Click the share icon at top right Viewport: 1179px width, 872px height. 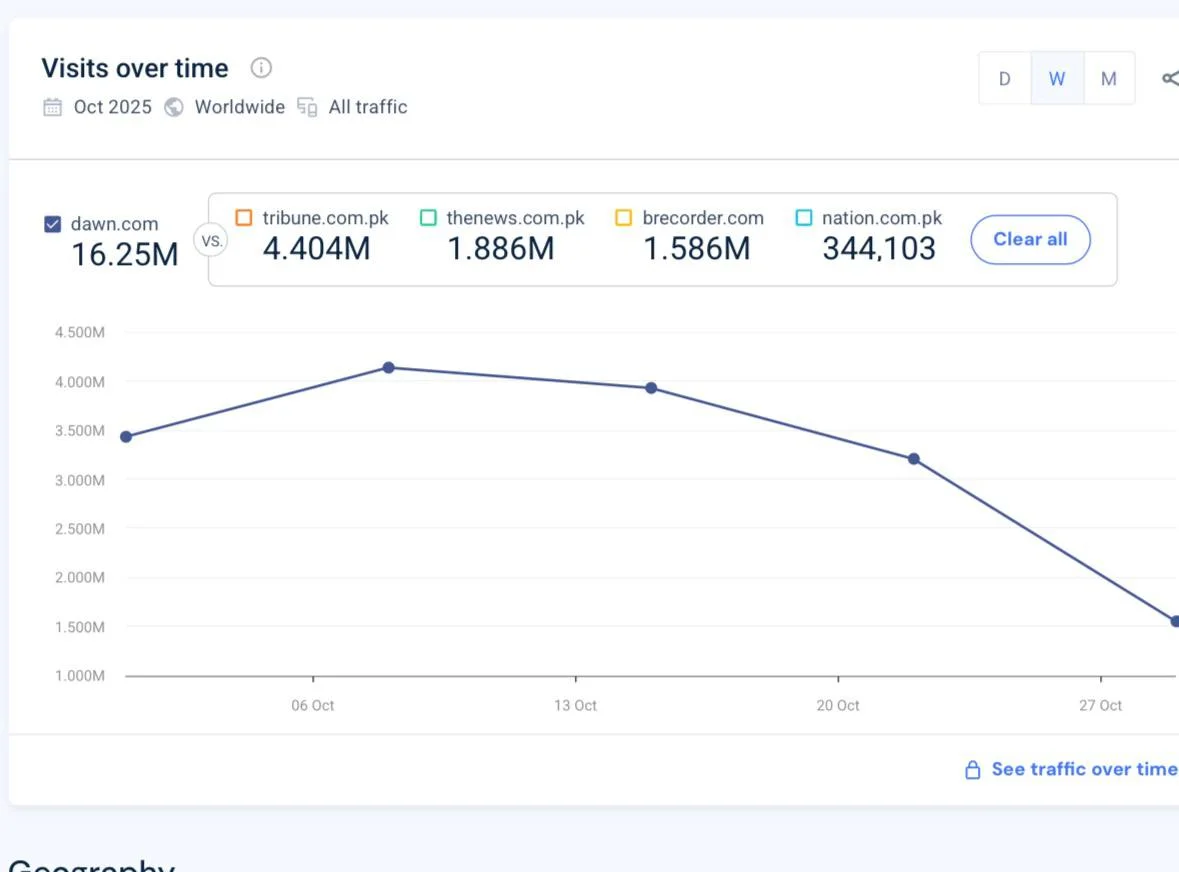[x=1169, y=79]
